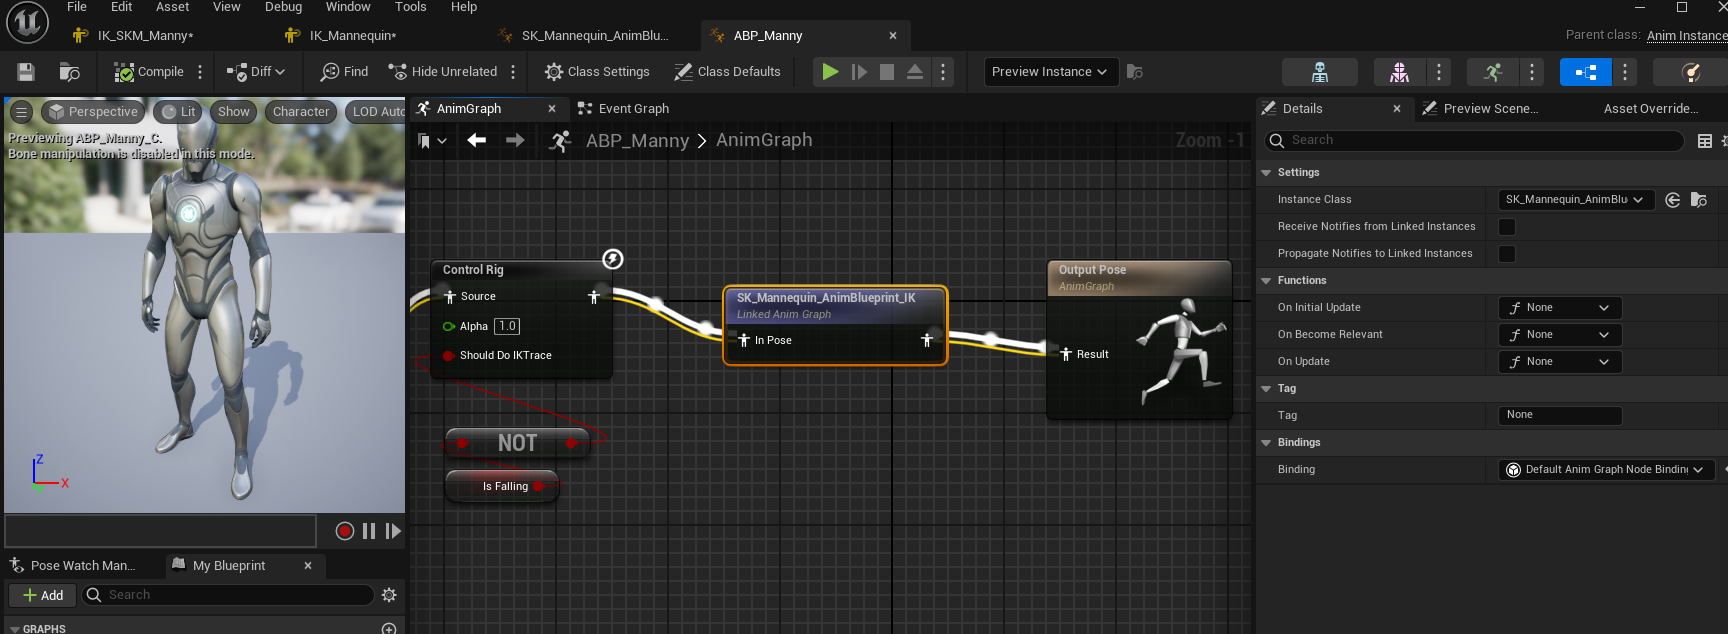Select the blue Blueprint mode icon
The width and height of the screenshot is (1728, 634).
tap(1586, 72)
